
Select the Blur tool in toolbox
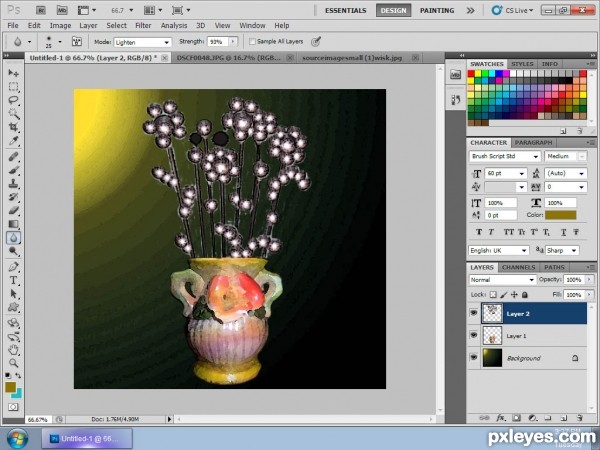(13, 238)
